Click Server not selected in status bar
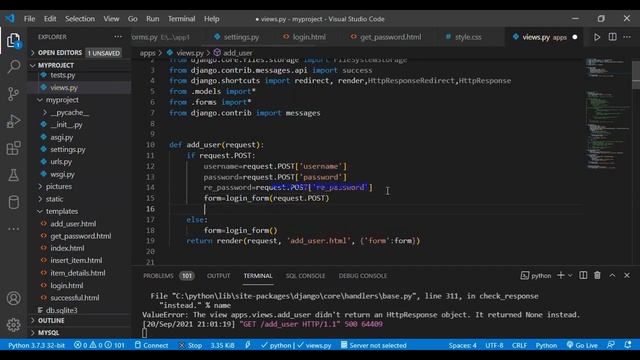Image resolution: width=640 pixels, height=360 pixels. point(373,345)
